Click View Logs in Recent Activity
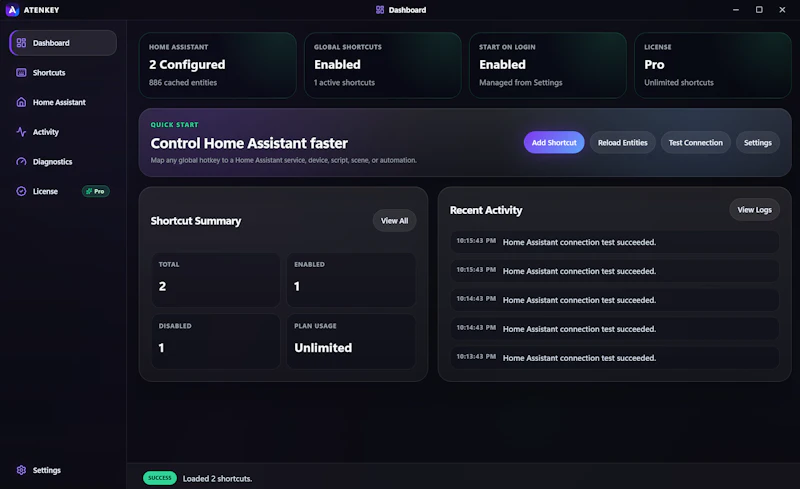This screenshot has height=489, width=800. [x=754, y=210]
